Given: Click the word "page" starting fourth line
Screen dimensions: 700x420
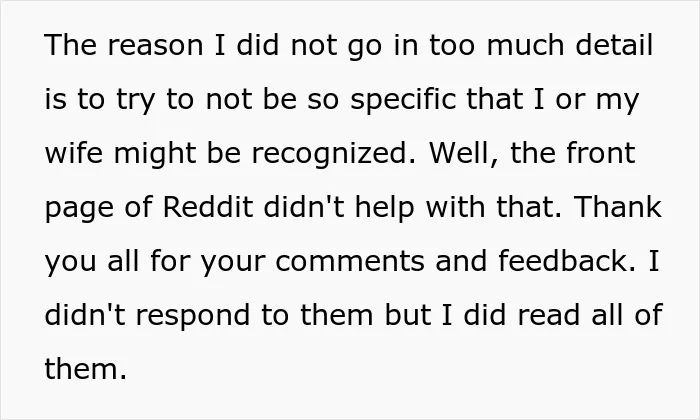Looking at the screenshot, I should tap(79, 209).
